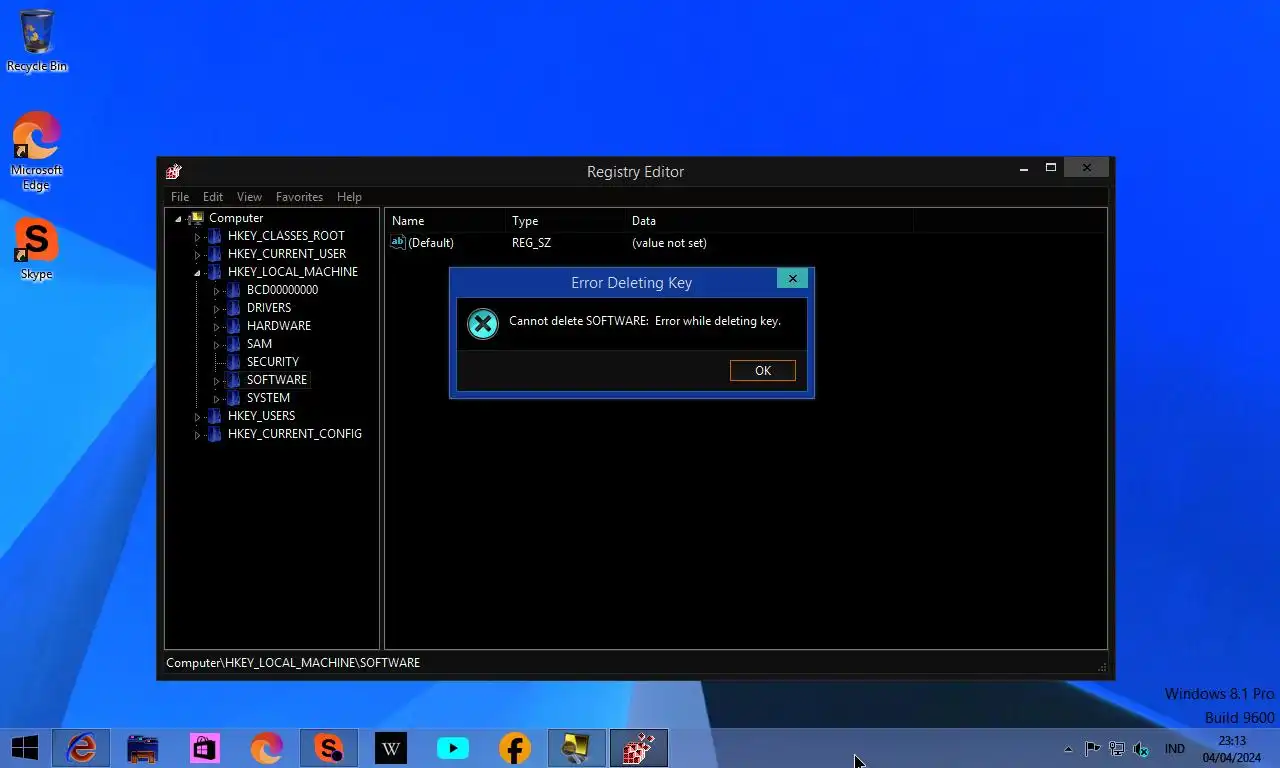Open the View menu

249,197
